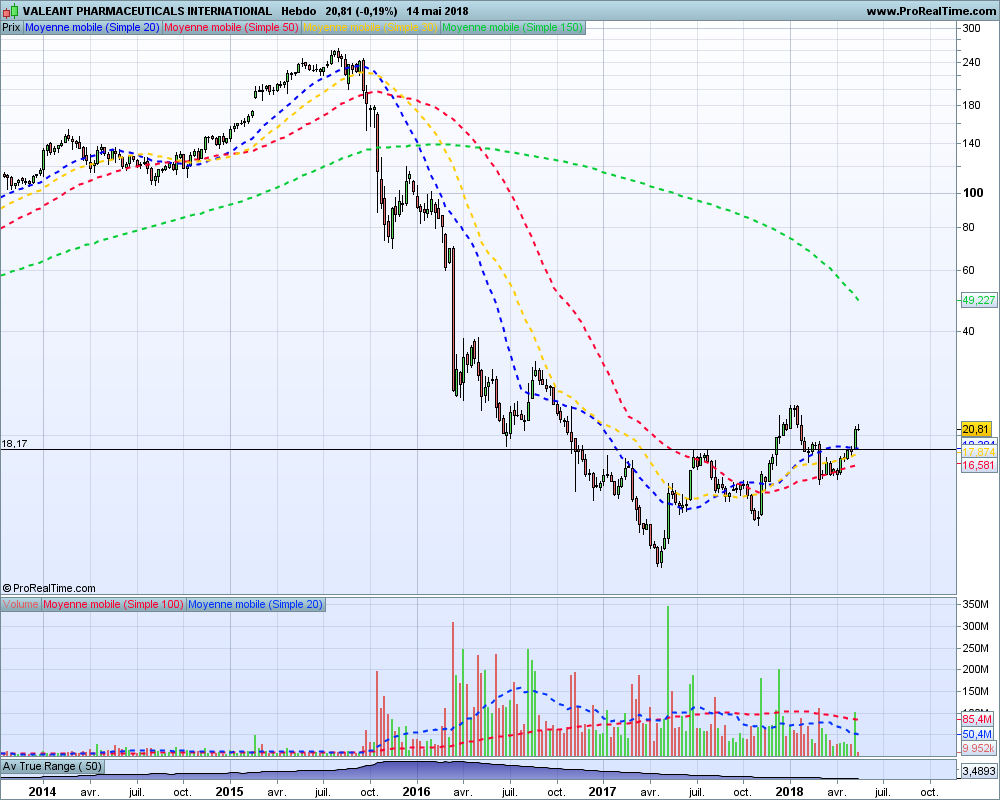Click the 9.952k volume value tag
The width and height of the screenshot is (1000, 800).
point(978,748)
